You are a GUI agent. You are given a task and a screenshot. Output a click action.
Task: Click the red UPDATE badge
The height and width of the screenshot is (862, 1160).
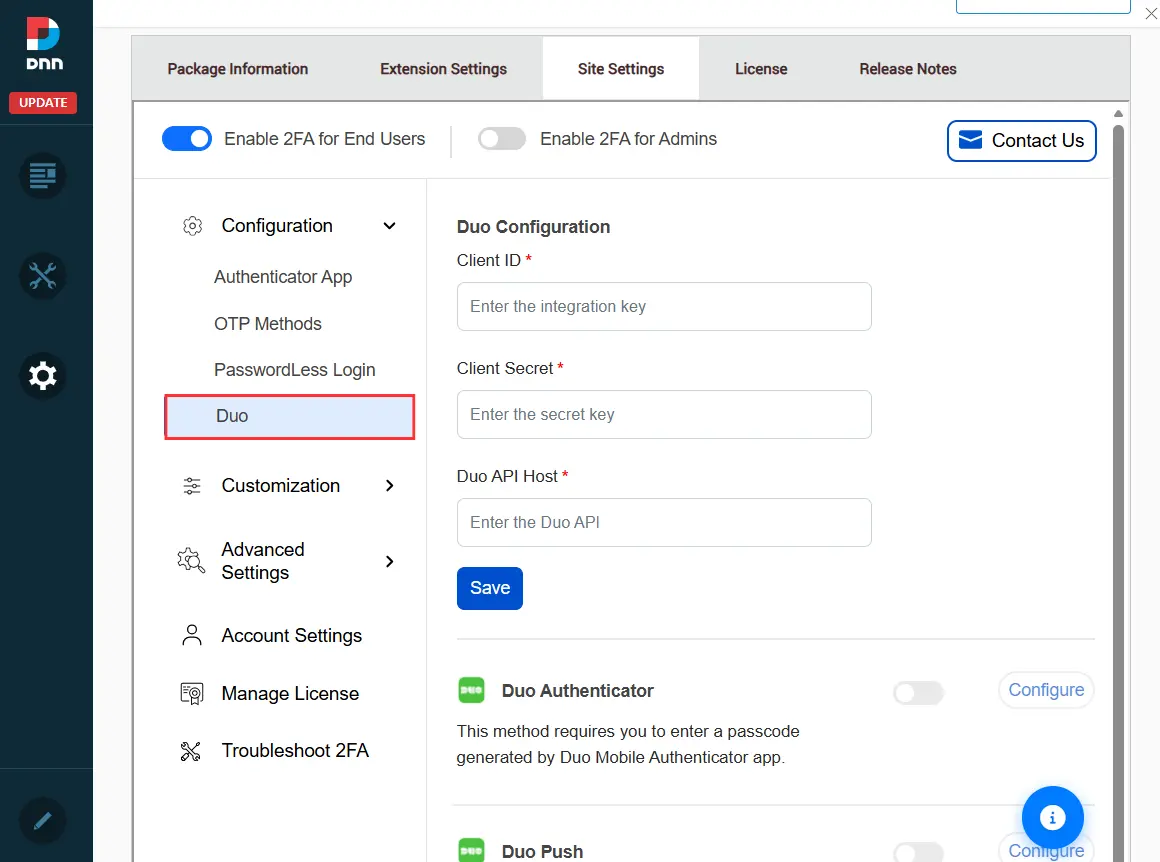pos(43,103)
